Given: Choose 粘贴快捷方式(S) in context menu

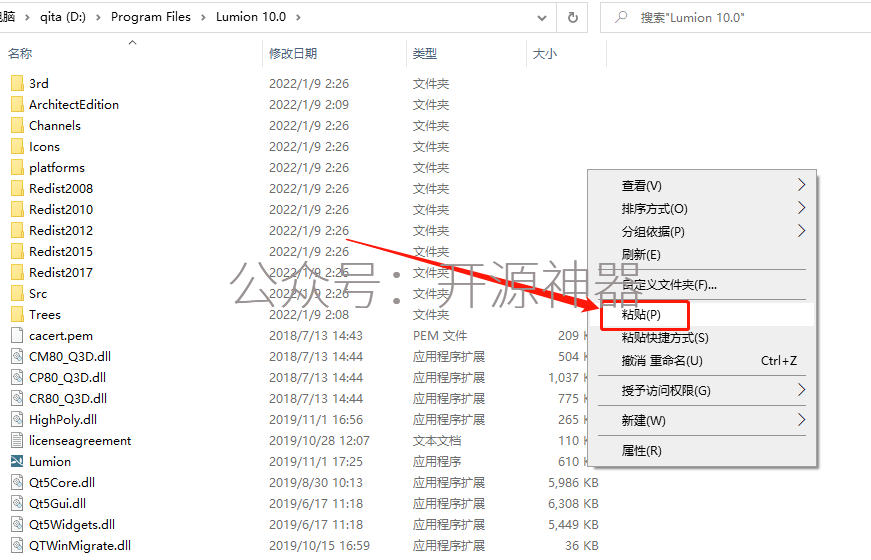Looking at the screenshot, I should coord(702,338).
